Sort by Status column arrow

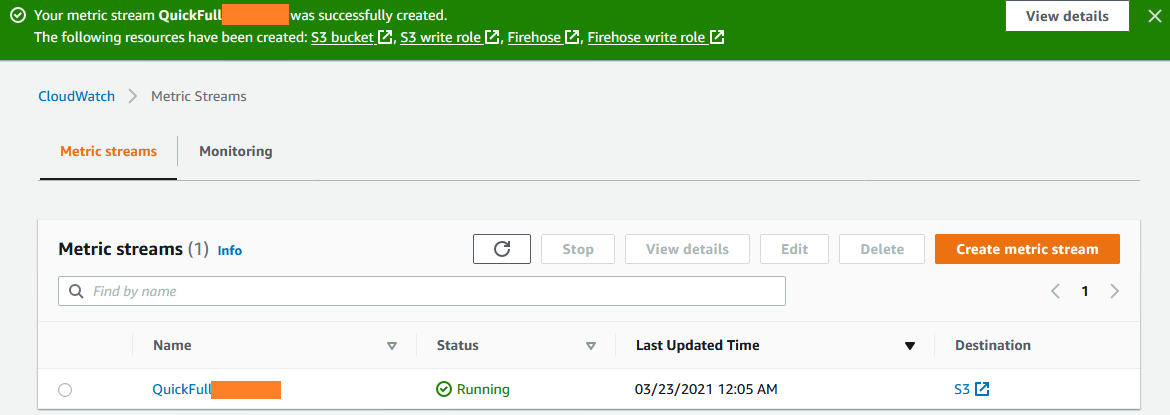coord(591,346)
